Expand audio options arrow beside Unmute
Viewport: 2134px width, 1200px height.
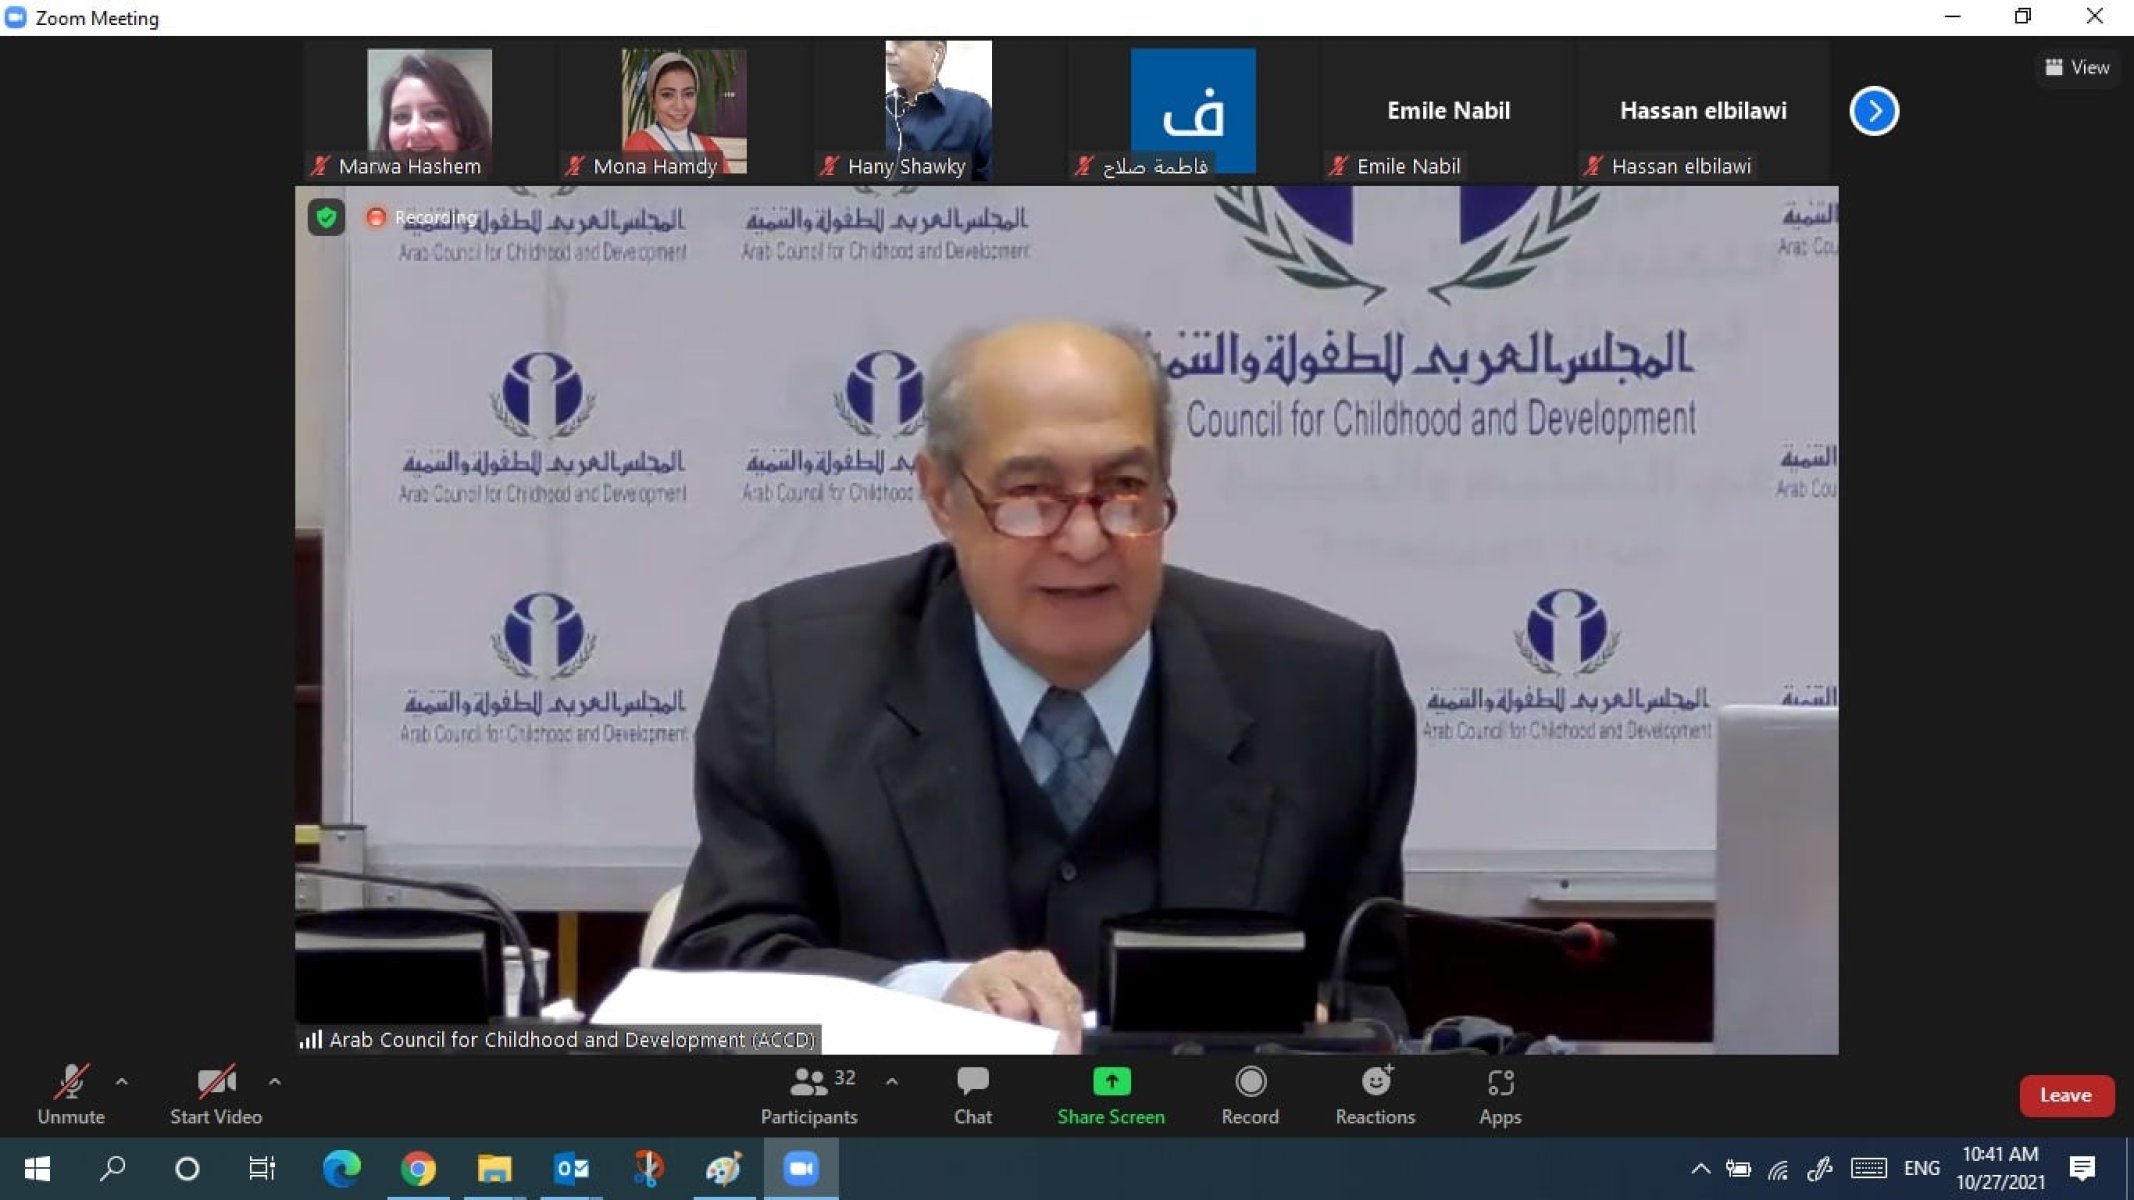coord(121,1081)
